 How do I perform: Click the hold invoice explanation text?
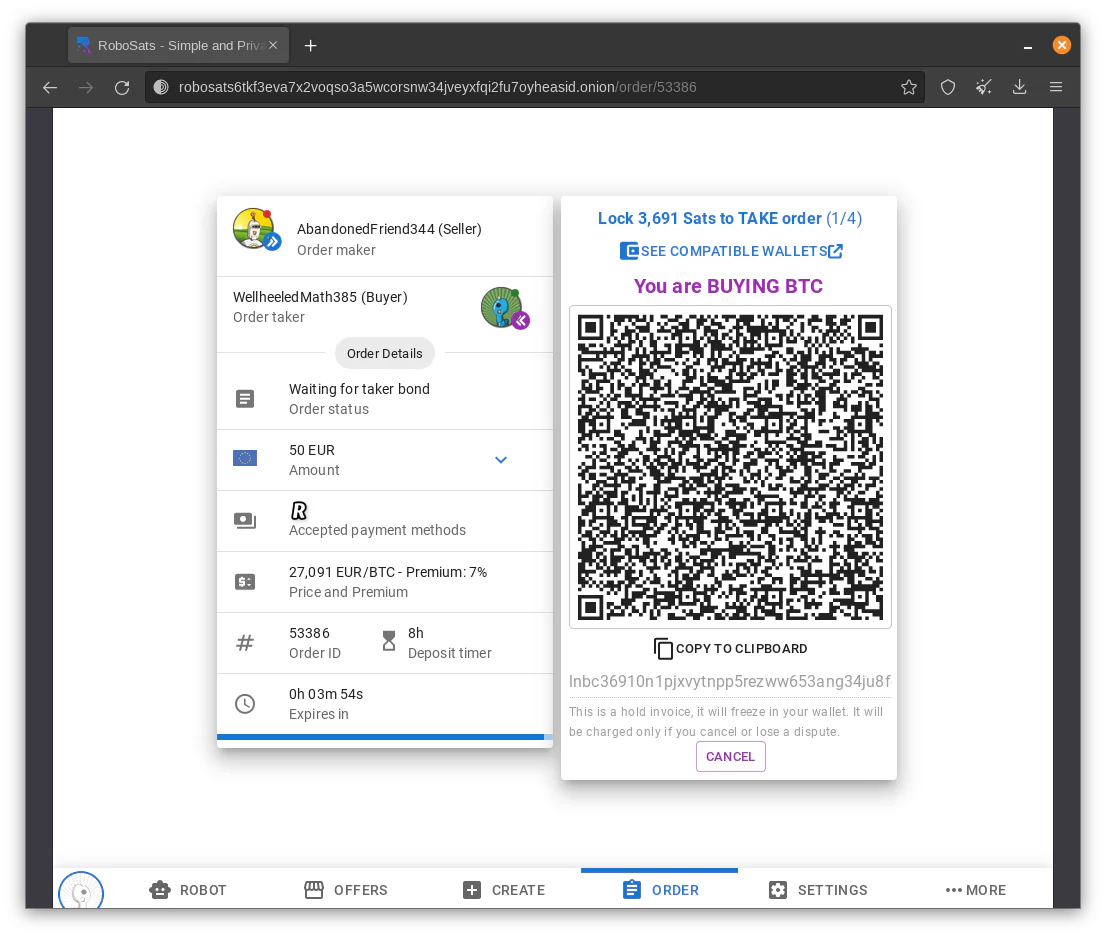tap(726, 722)
